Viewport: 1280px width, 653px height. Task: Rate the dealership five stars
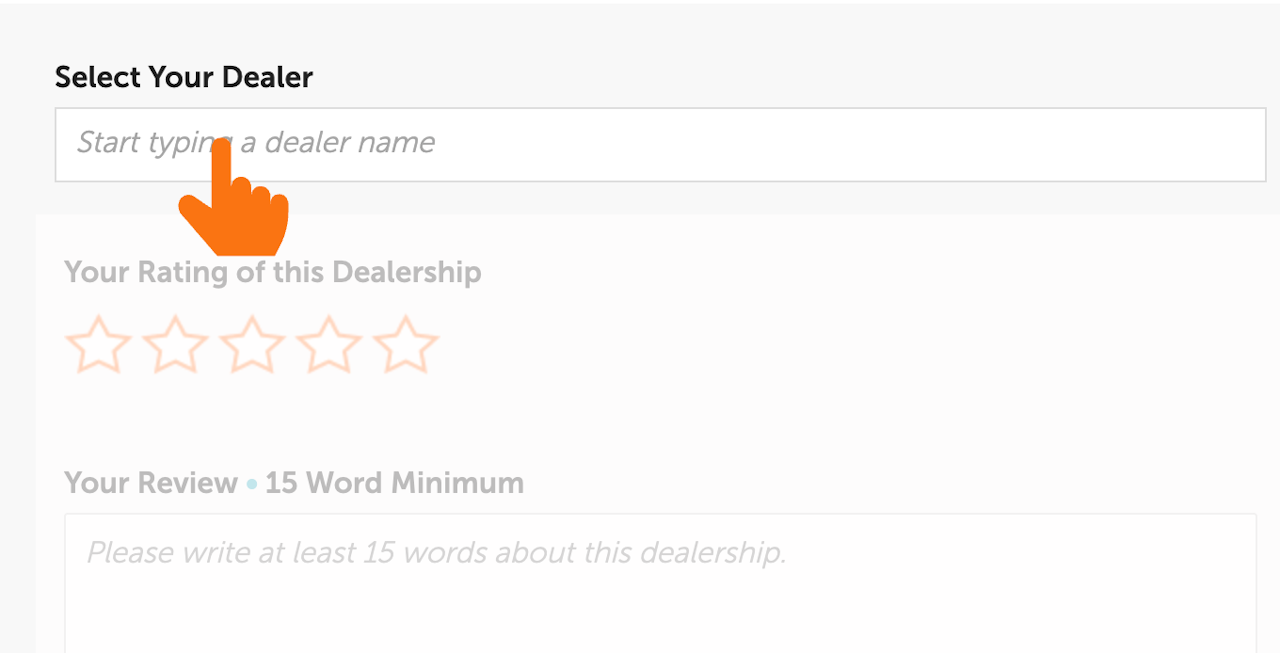pyautogui.click(x=406, y=345)
